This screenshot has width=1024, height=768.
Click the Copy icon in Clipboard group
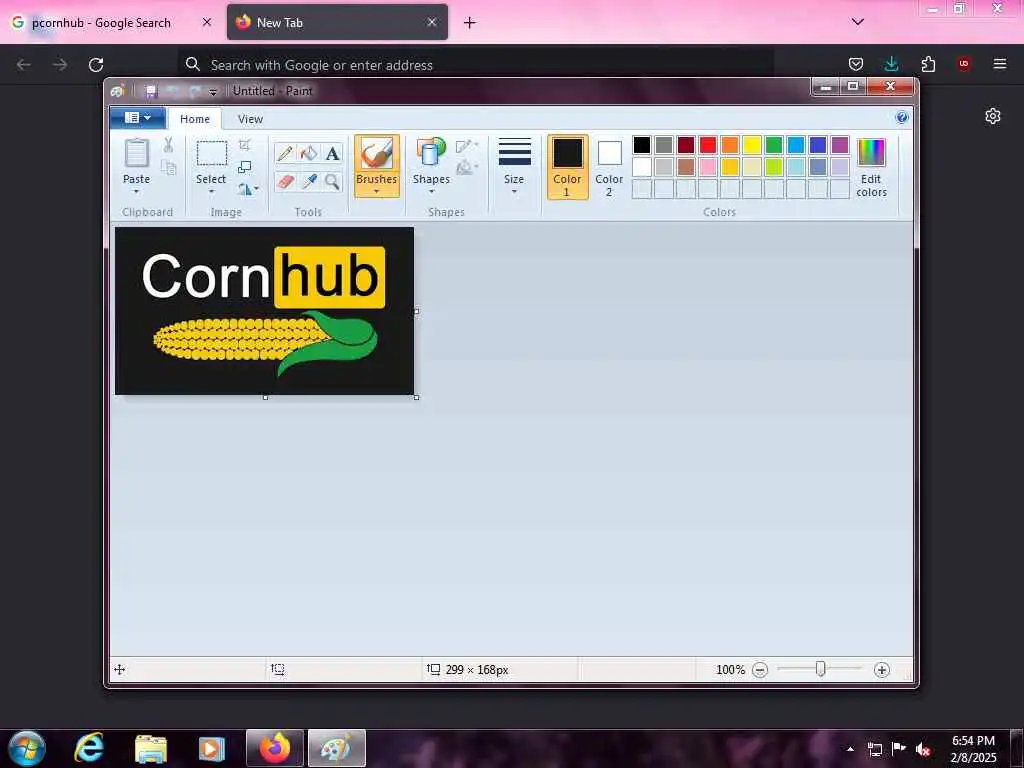[x=168, y=168]
